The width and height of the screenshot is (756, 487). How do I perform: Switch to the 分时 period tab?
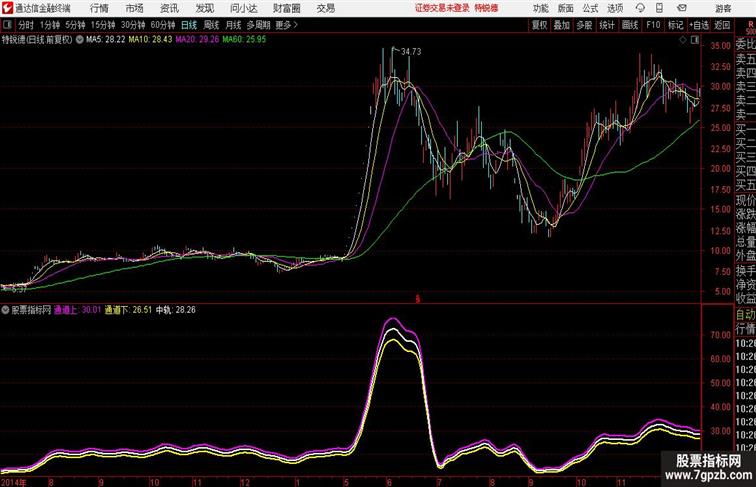(26, 25)
